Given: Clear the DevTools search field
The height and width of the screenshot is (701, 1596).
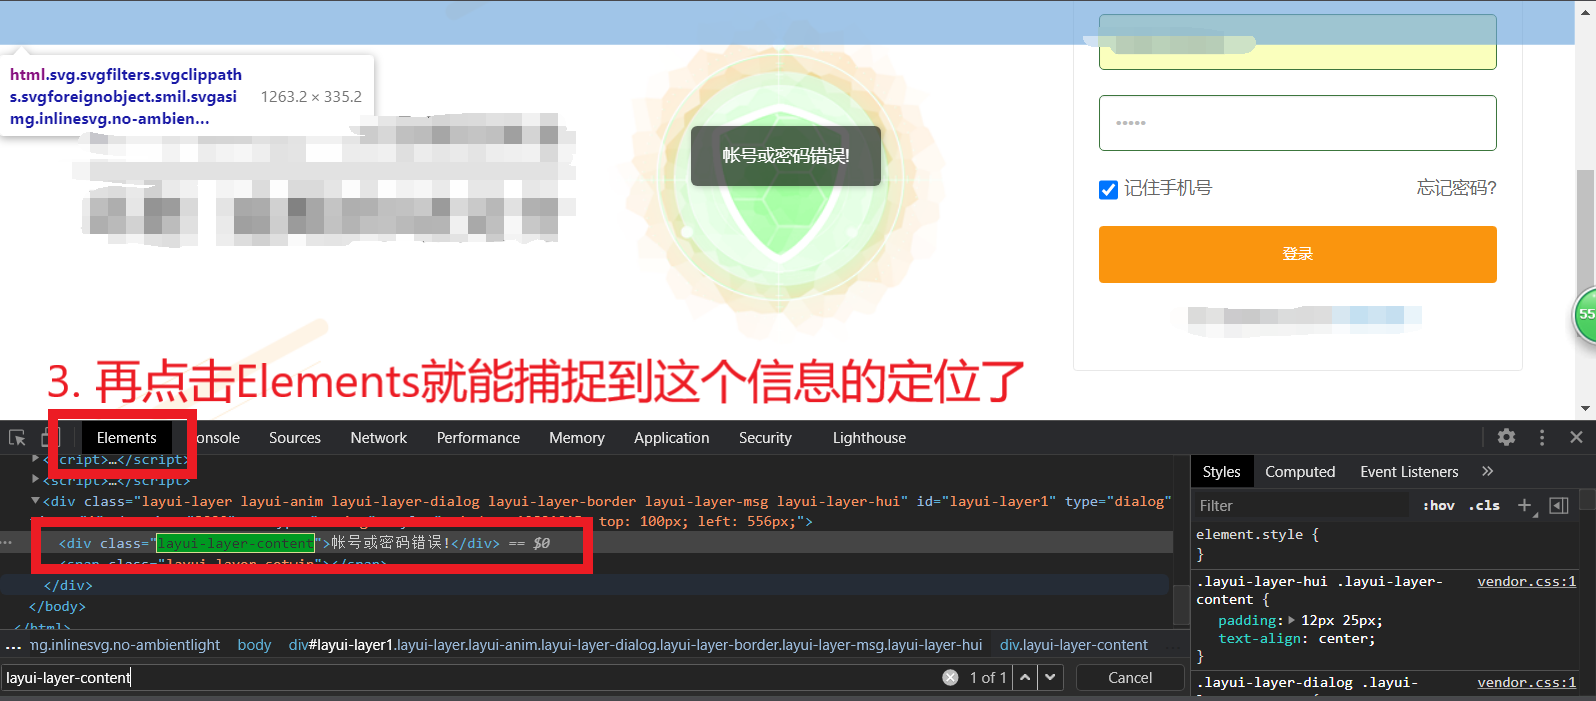Looking at the screenshot, I should pos(950,678).
